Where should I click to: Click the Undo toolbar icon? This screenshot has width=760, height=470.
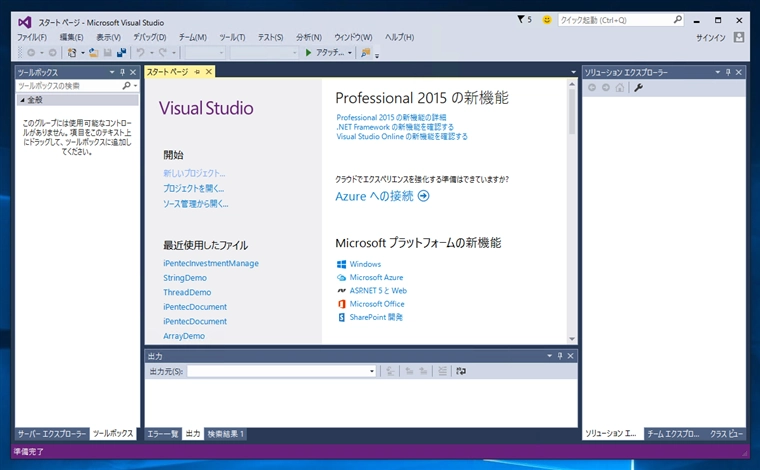click(x=140, y=52)
